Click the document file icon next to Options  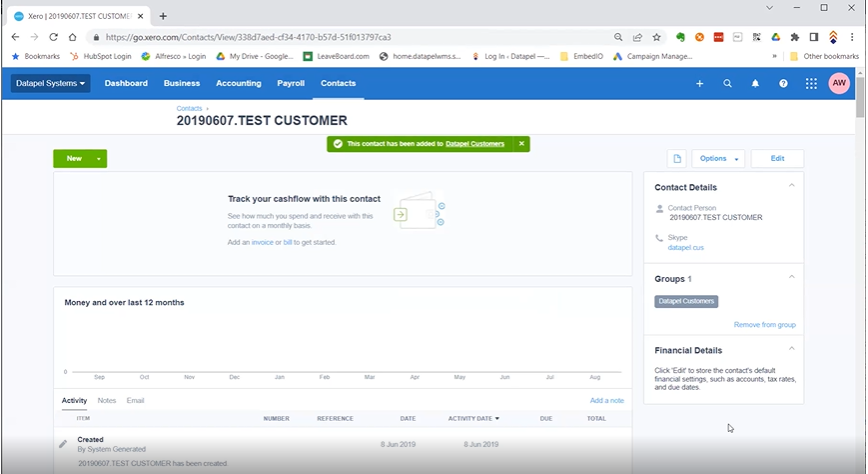point(677,158)
